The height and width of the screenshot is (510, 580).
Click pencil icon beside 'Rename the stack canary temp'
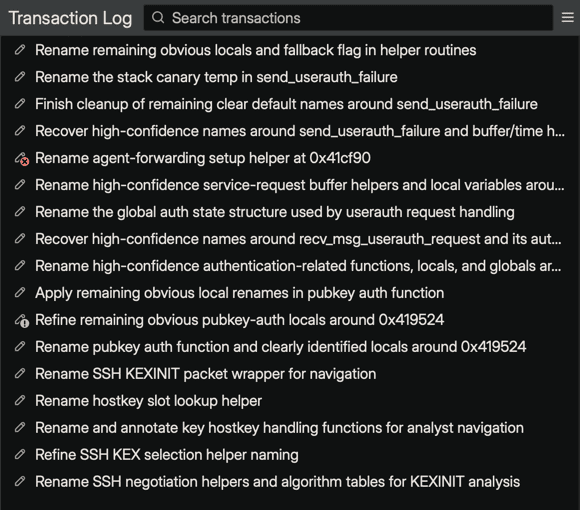(x=20, y=77)
